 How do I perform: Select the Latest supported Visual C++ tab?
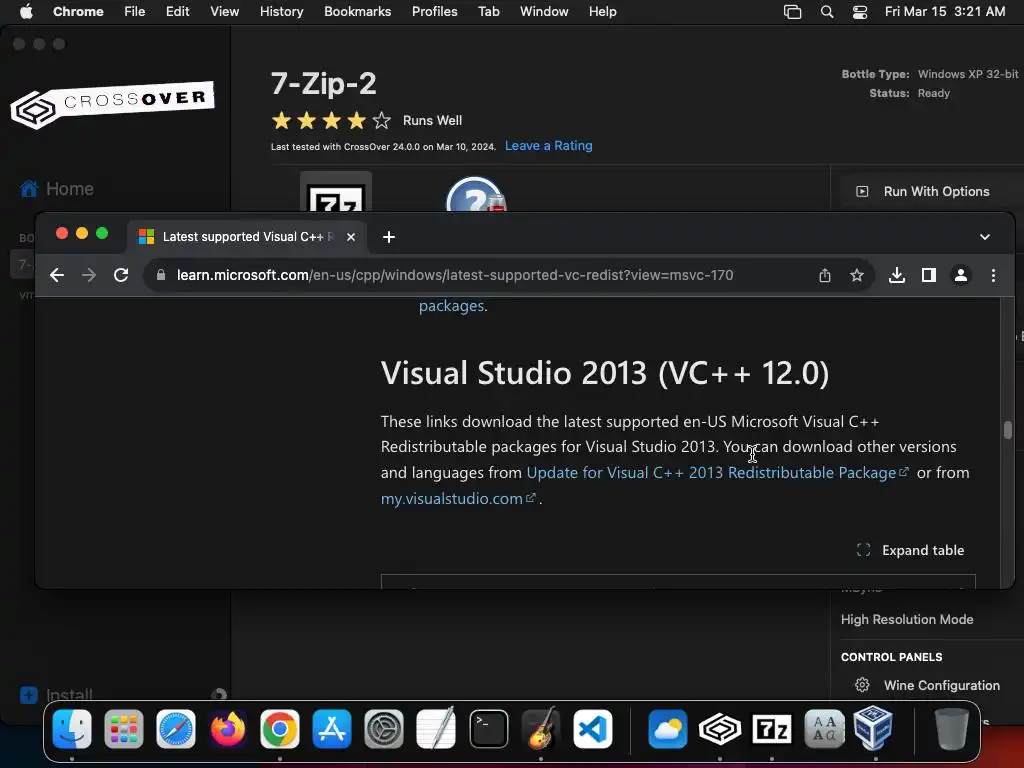pos(246,236)
